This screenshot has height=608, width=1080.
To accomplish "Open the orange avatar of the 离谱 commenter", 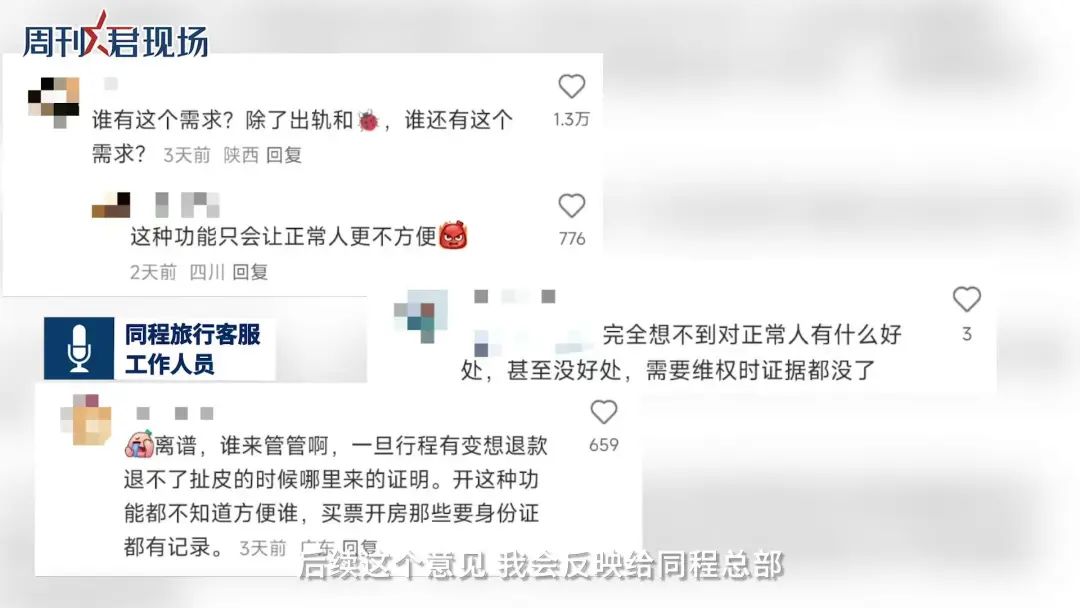I will (x=86, y=420).
